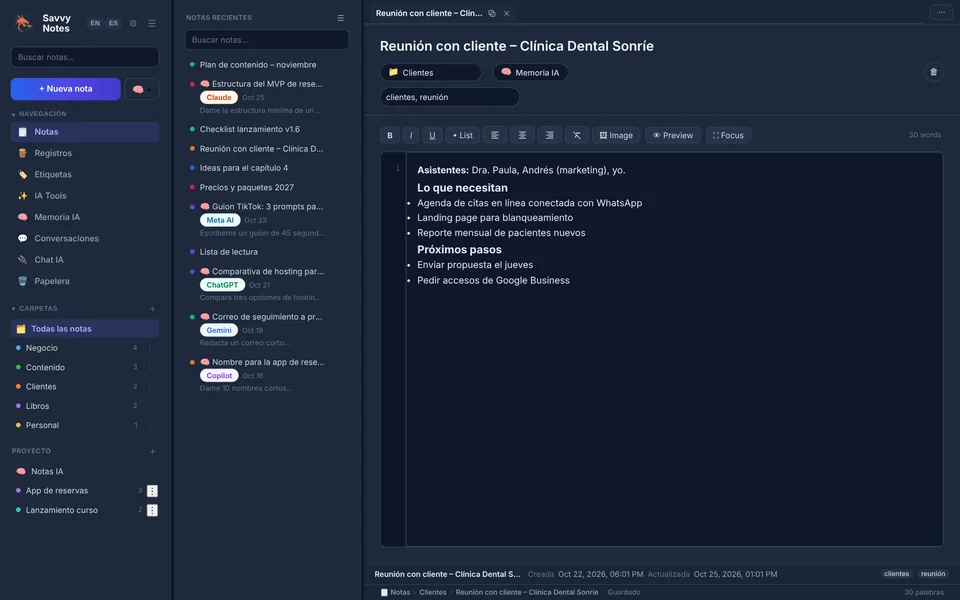Go to Etiquetas in the navigation
This screenshot has height=600, width=960.
pos(84,174)
